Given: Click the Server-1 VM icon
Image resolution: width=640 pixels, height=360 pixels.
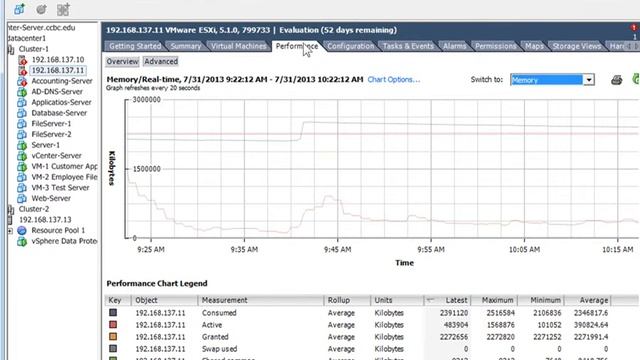Looking at the screenshot, I should coord(22,145).
